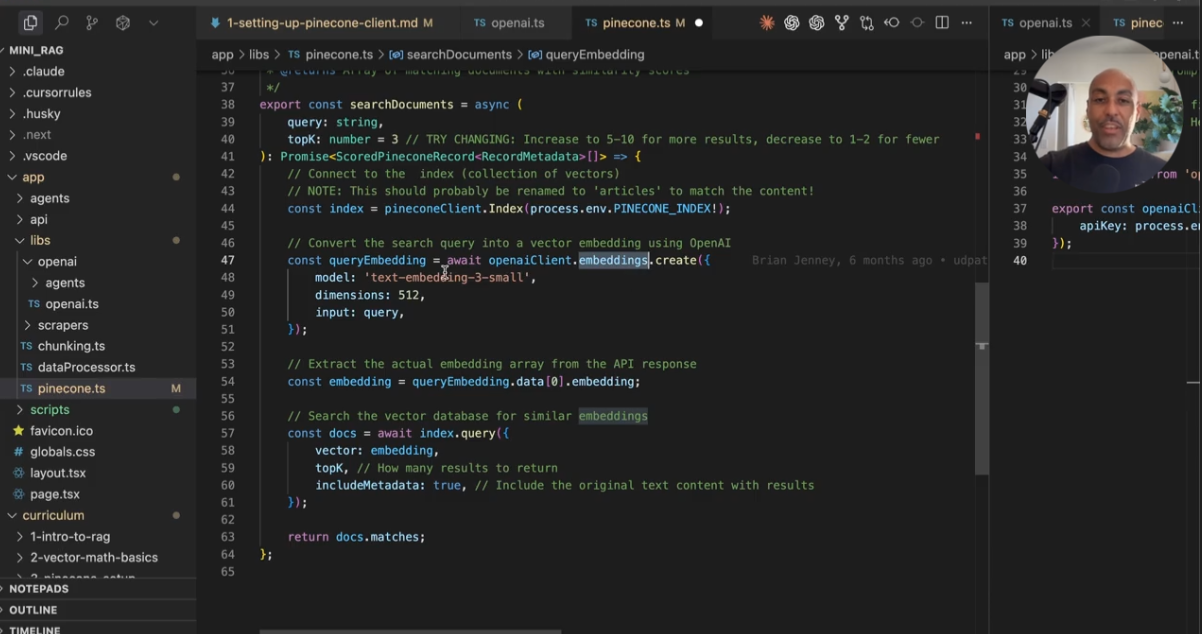
Task: Open the Explorer view in activity bar
Action: 30,22
